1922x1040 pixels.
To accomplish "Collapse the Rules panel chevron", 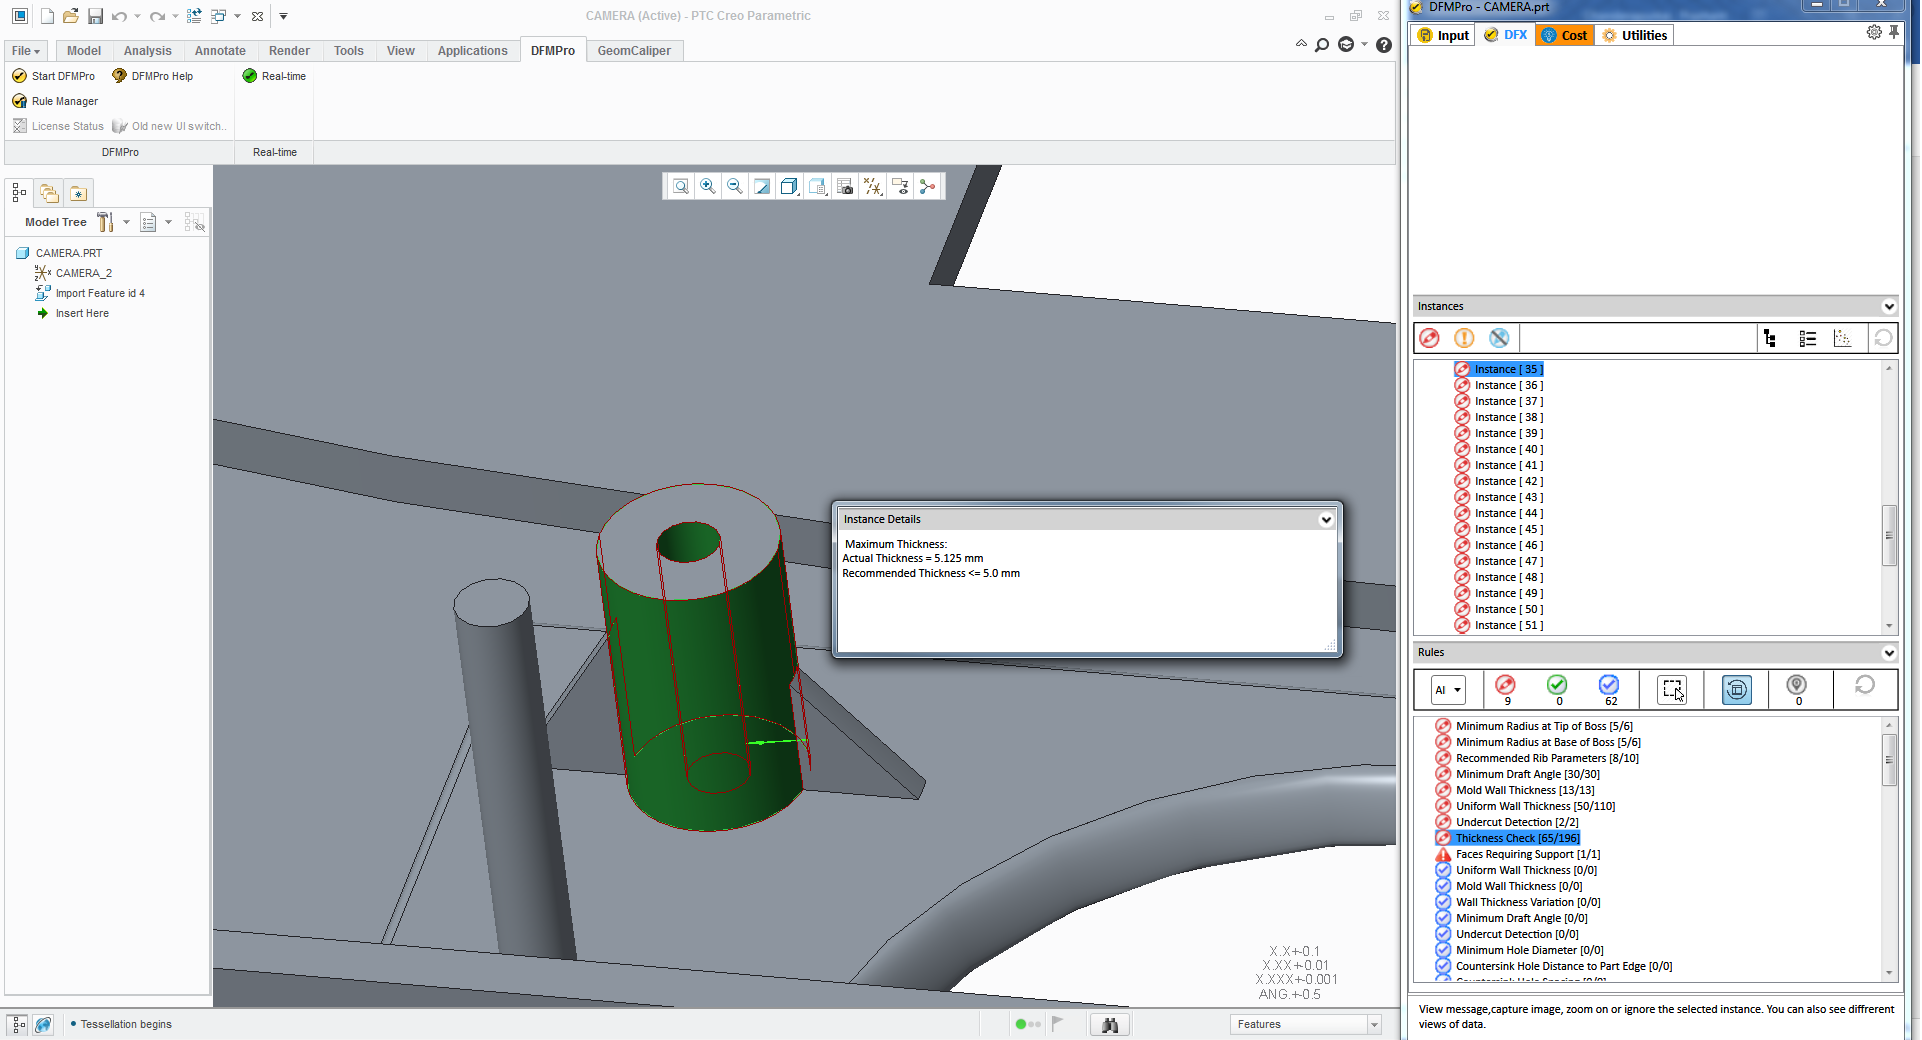I will 1889,653.
